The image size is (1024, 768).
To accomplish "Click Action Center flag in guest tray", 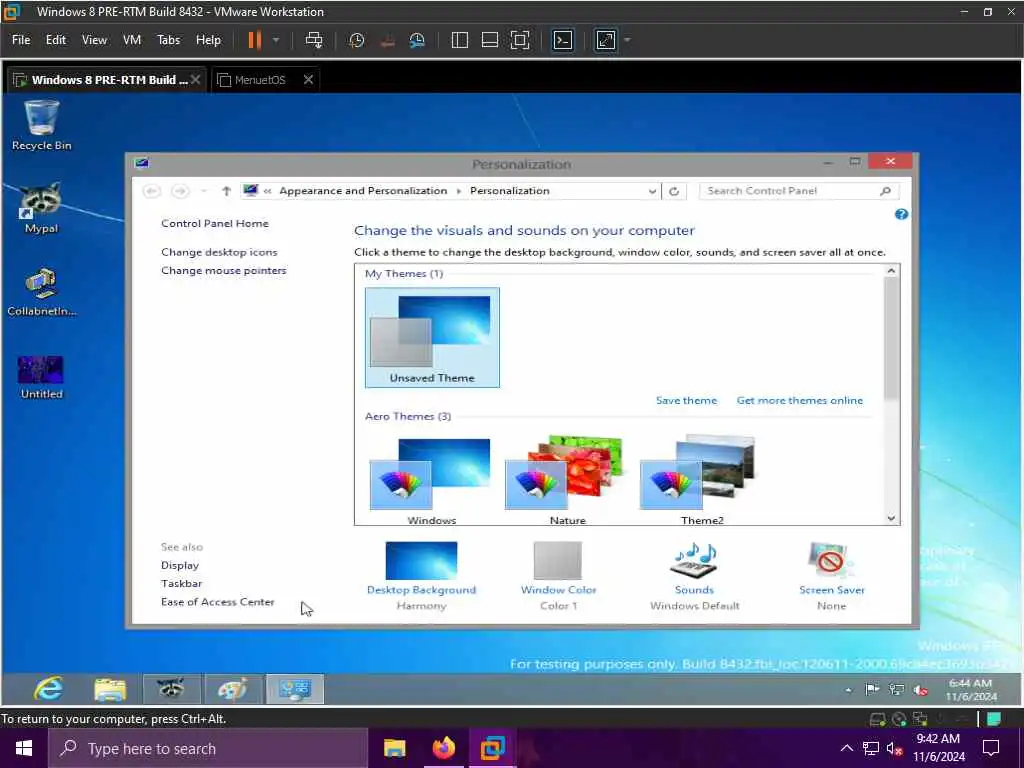I will (x=872, y=690).
